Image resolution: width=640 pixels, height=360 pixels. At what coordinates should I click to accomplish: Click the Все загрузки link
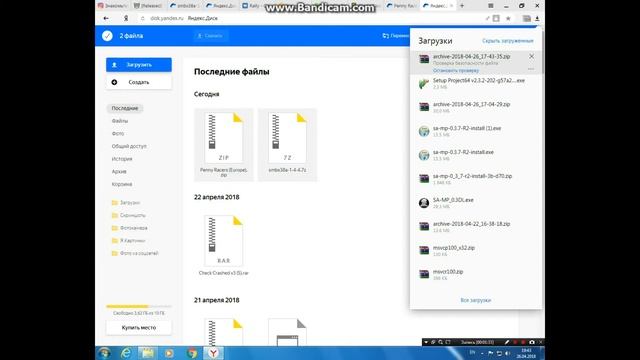pyautogui.click(x=476, y=300)
